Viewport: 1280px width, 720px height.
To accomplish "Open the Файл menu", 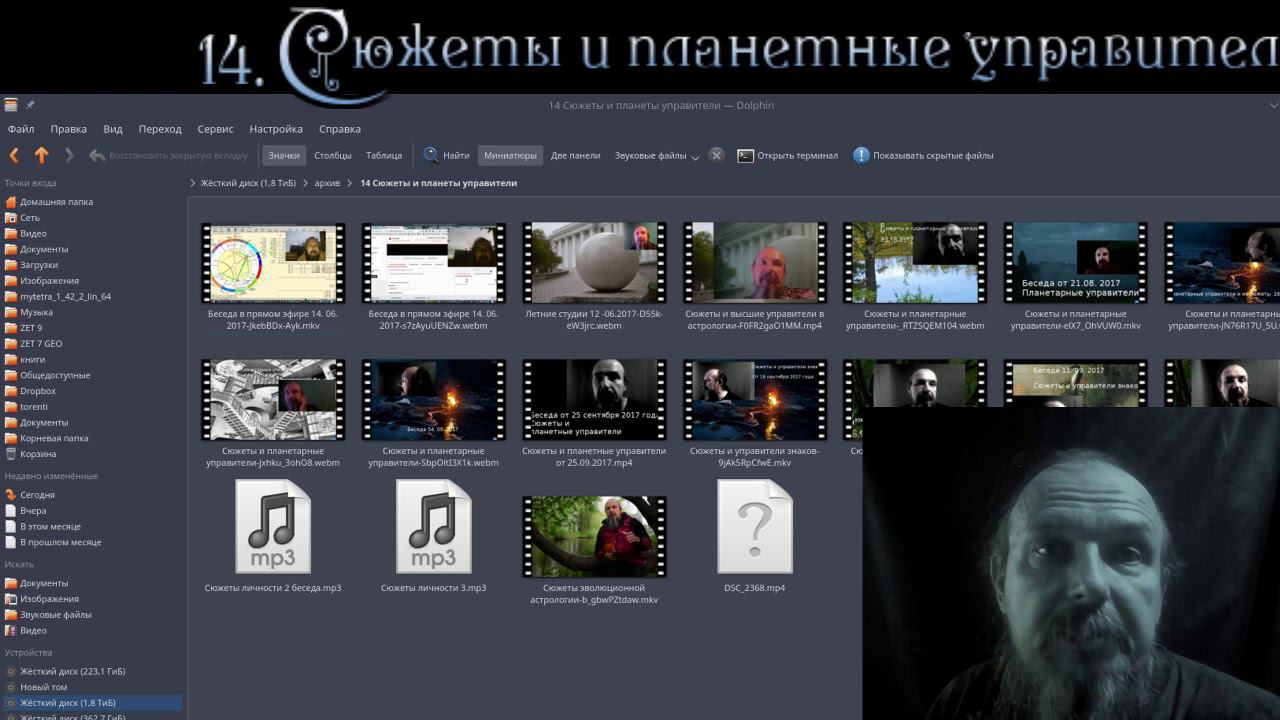I will click(21, 129).
